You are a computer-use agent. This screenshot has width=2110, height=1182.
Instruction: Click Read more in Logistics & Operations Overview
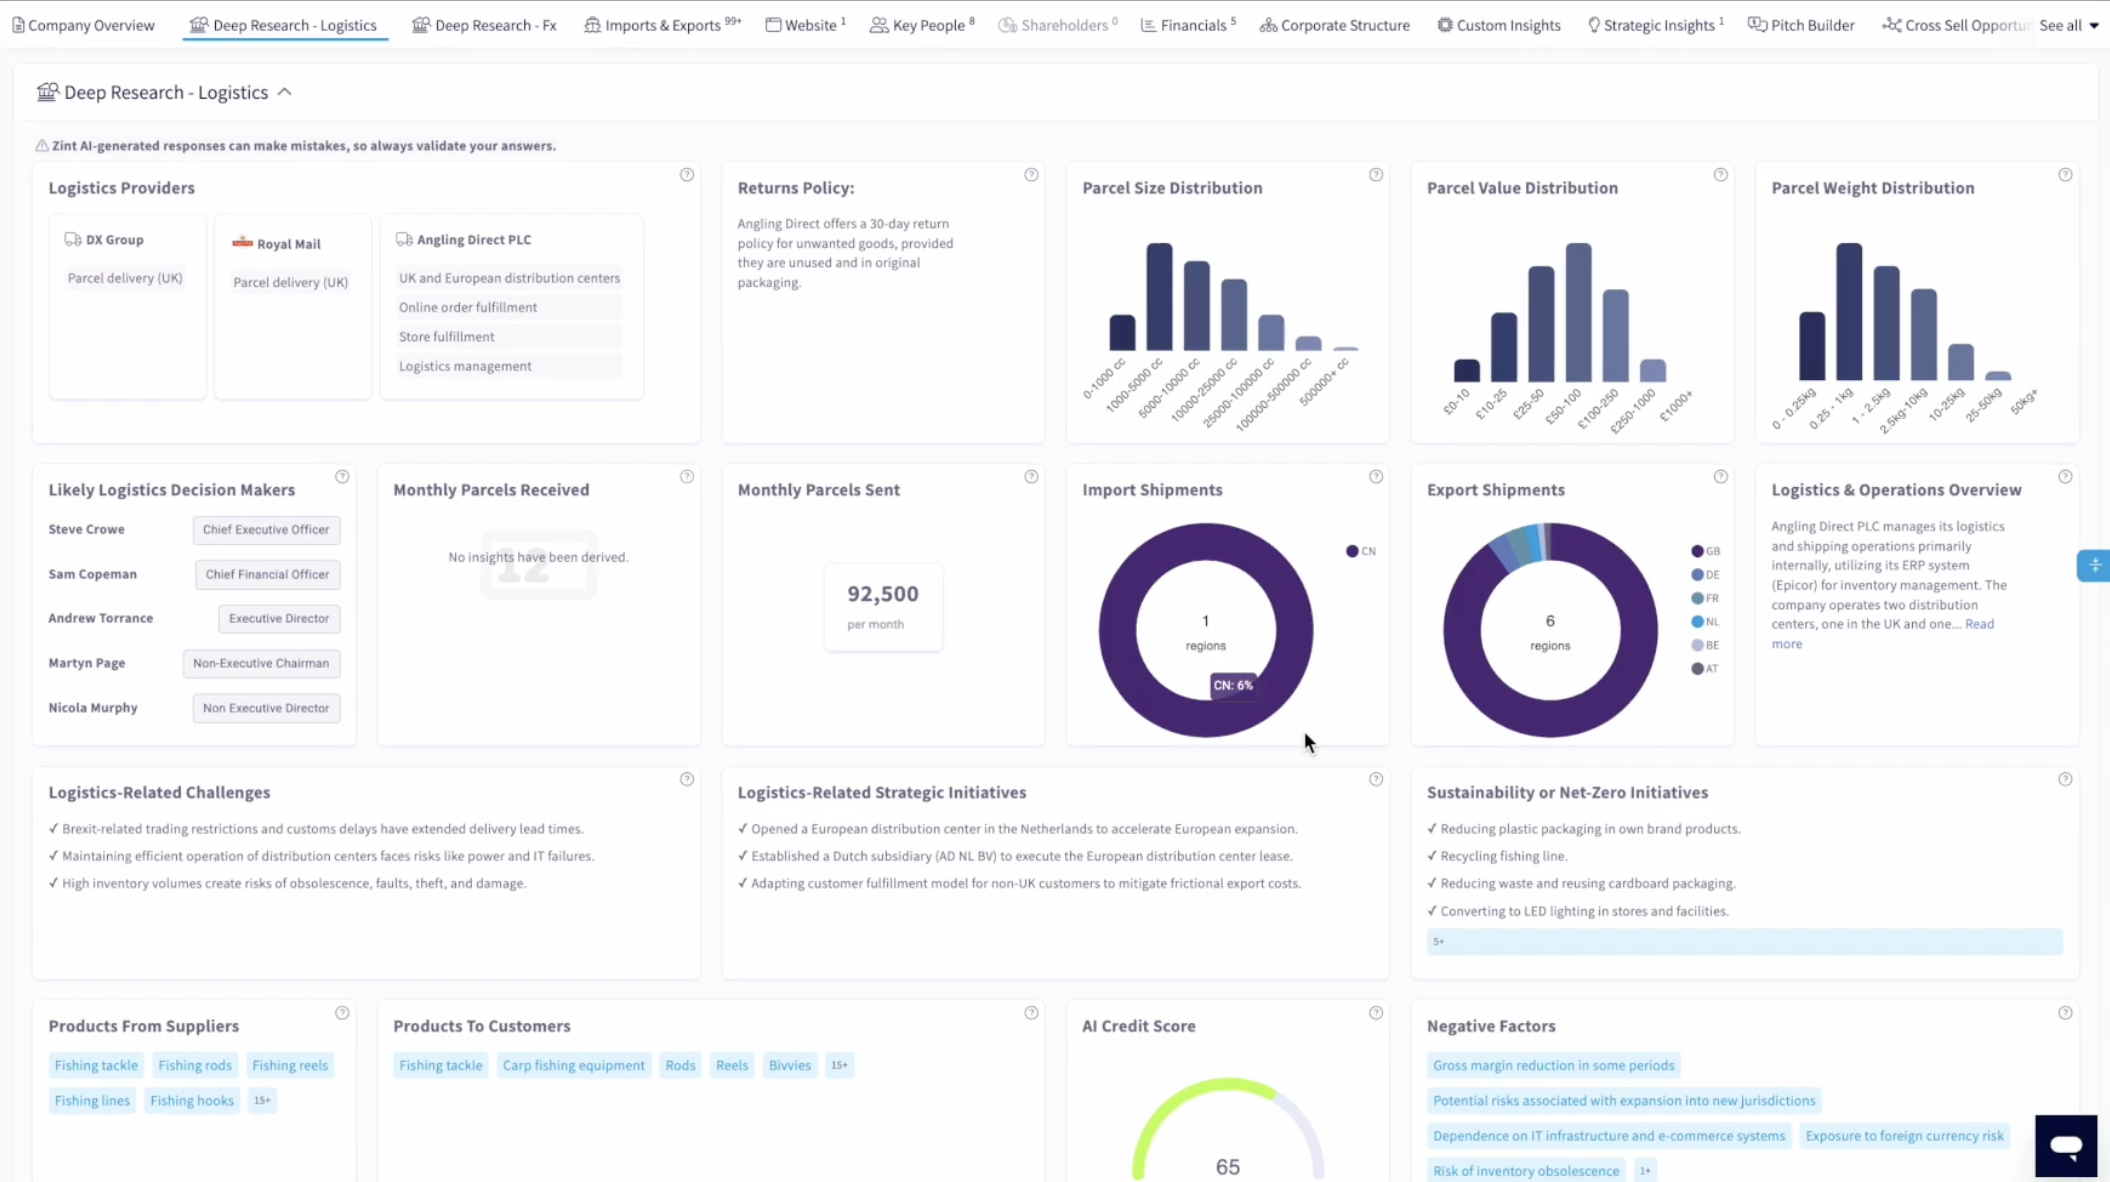[x=1979, y=624]
